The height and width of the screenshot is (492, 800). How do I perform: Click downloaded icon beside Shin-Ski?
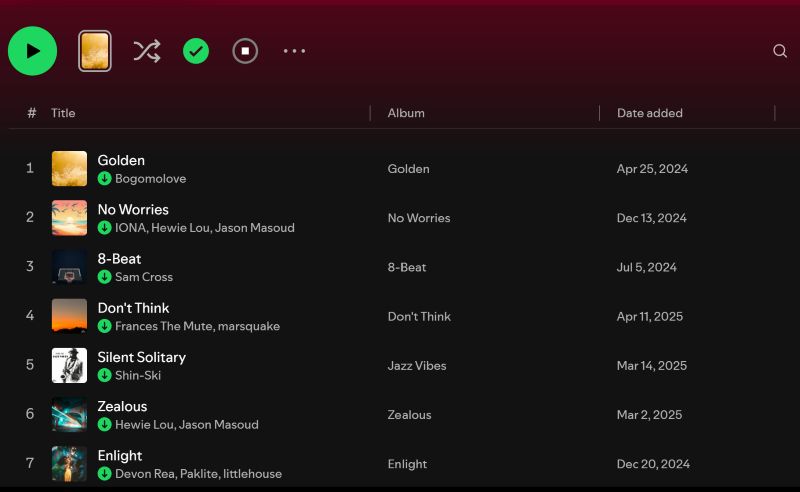[104, 376]
